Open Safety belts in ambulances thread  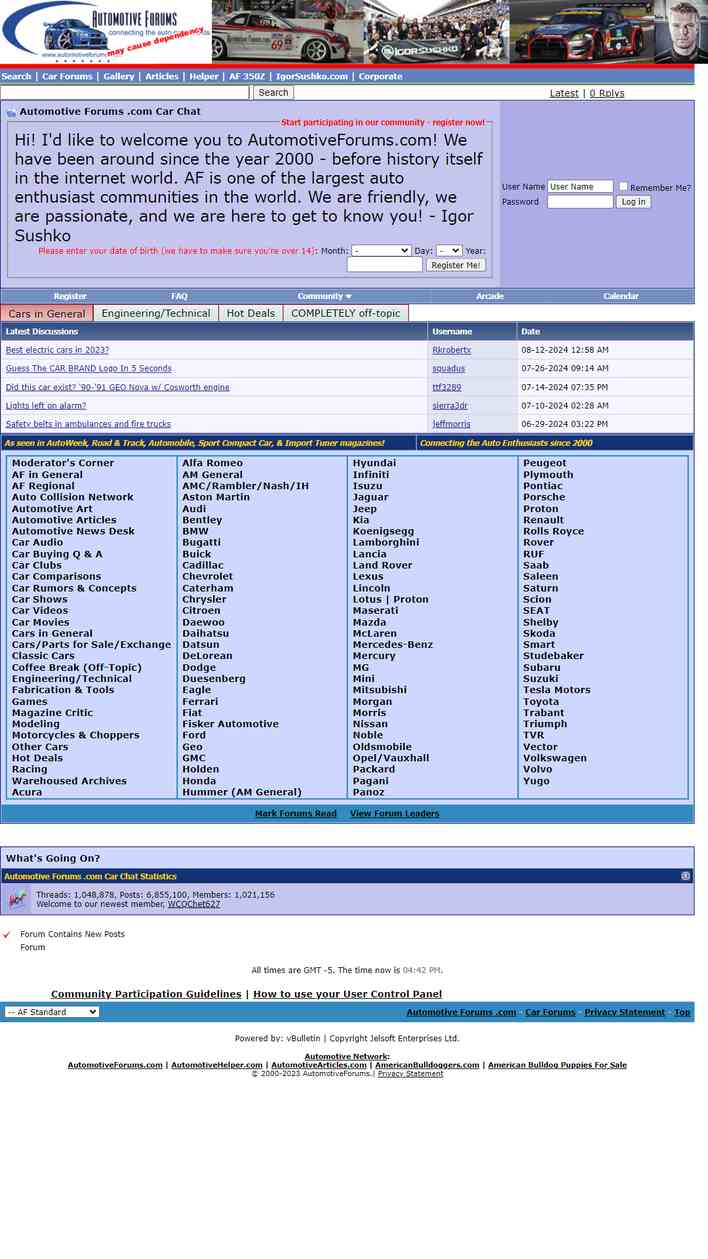coord(88,424)
